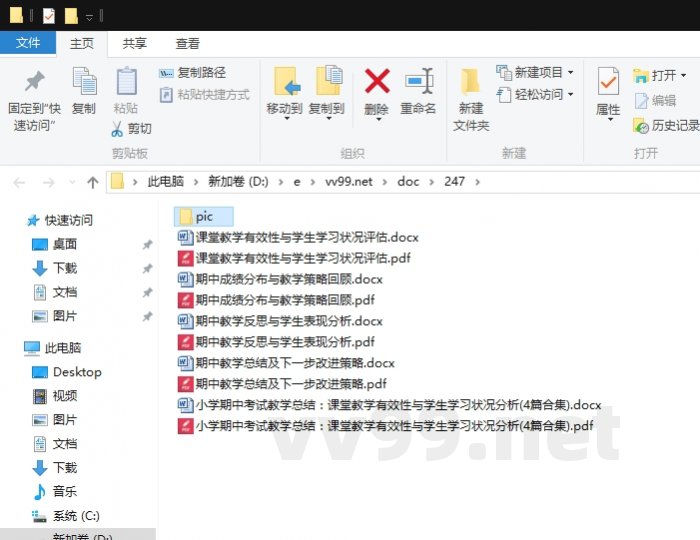Click the Properties checkmark icon
Screen dimensions: 700x540
[x=608, y=81]
